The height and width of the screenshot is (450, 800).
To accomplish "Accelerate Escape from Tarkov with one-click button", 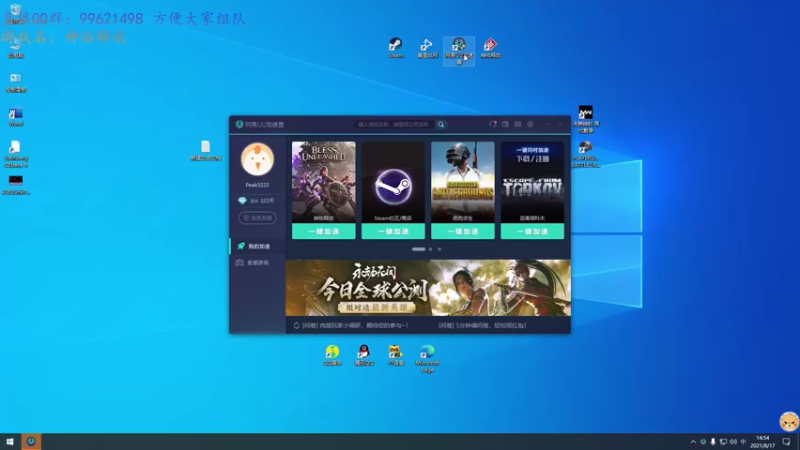I will tap(532, 231).
